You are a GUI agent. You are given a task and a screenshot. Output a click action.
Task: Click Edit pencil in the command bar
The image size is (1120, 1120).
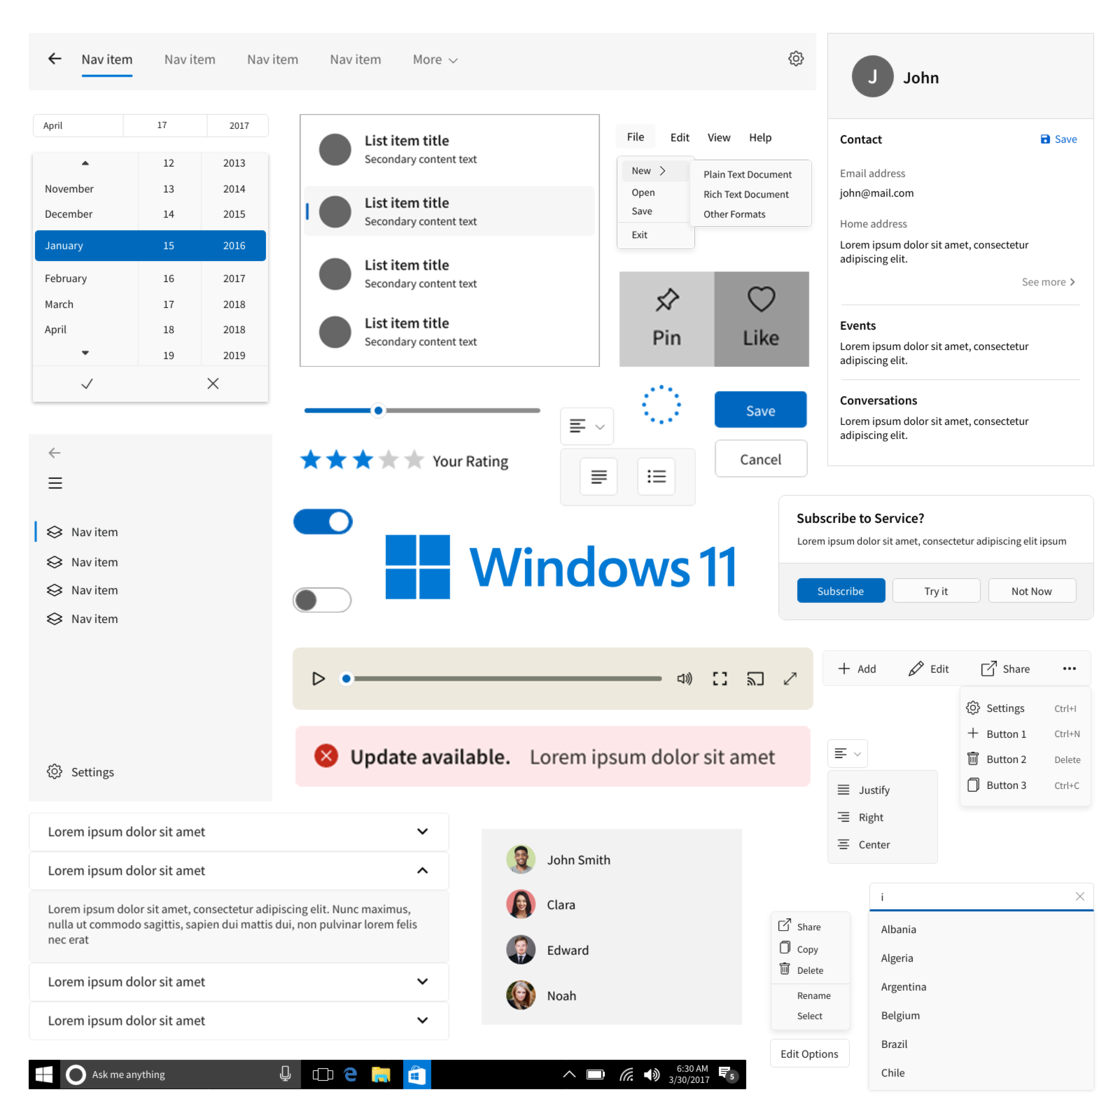coord(929,669)
